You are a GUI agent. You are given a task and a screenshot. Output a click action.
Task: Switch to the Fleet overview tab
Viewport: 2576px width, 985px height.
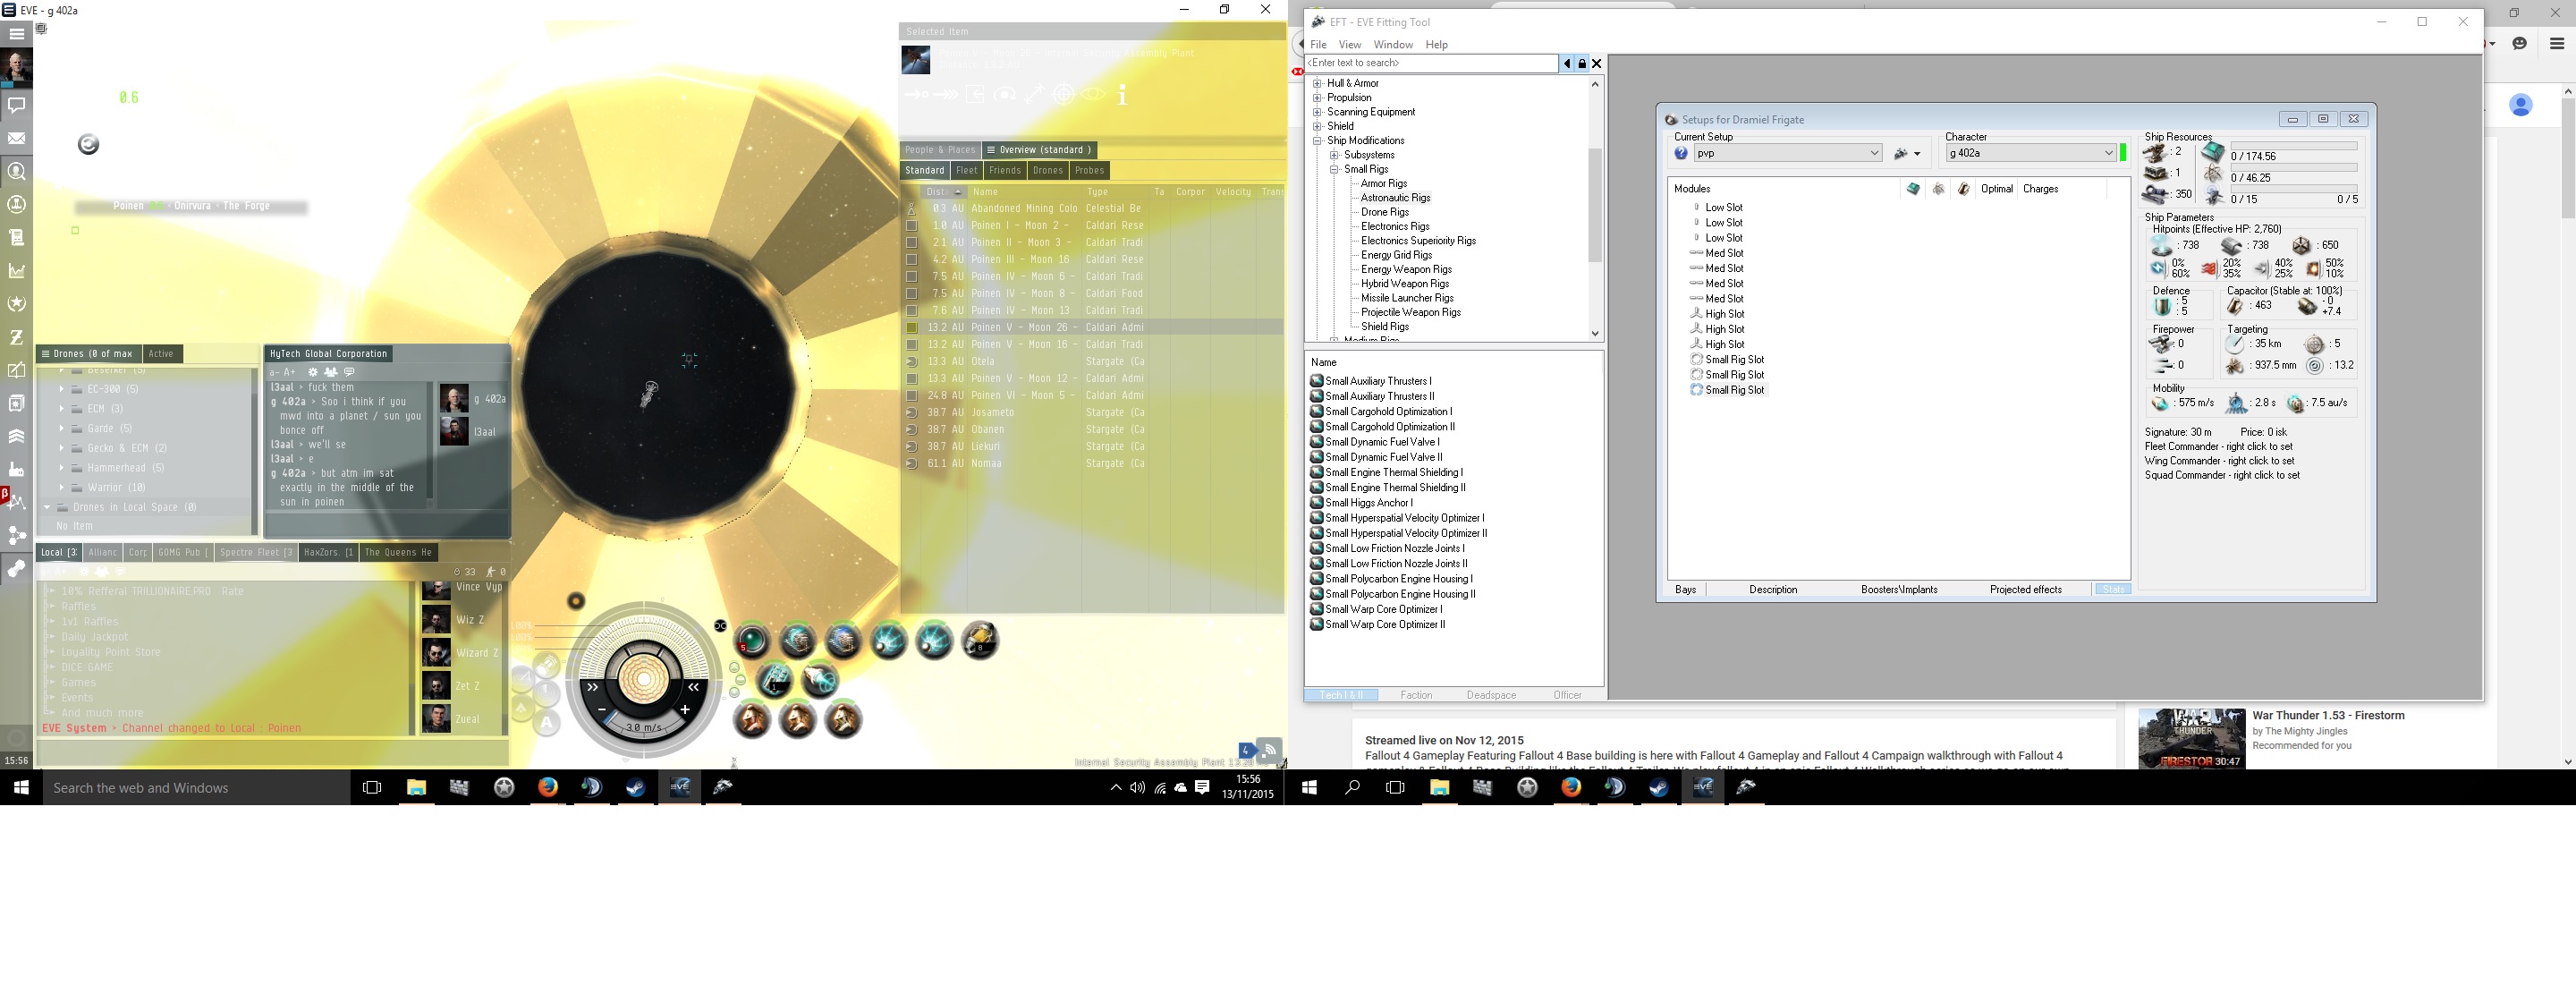click(966, 170)
